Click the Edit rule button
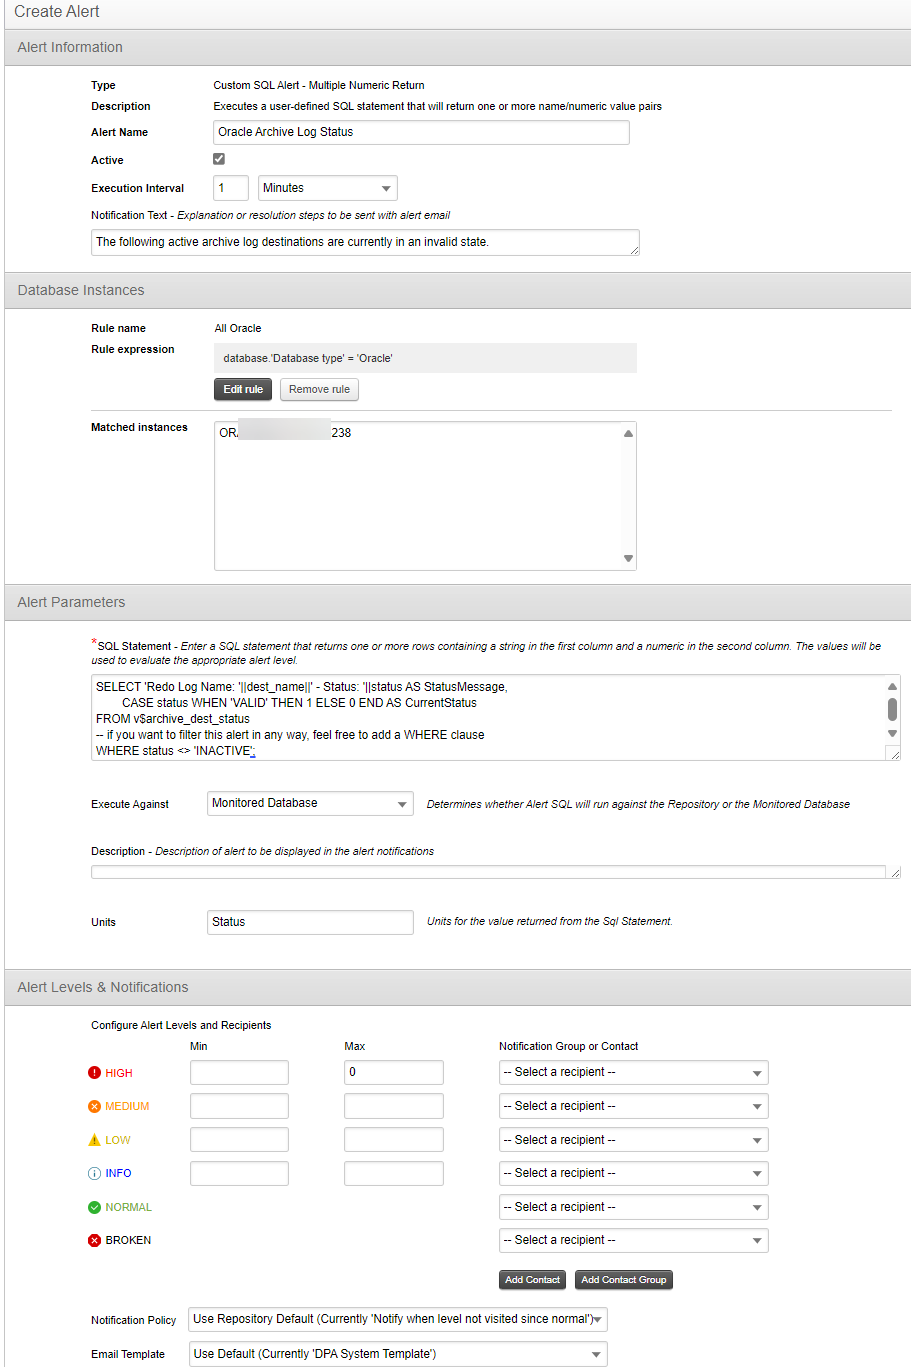The width and height of the screenshot is (911, 1367). (243, 389)
